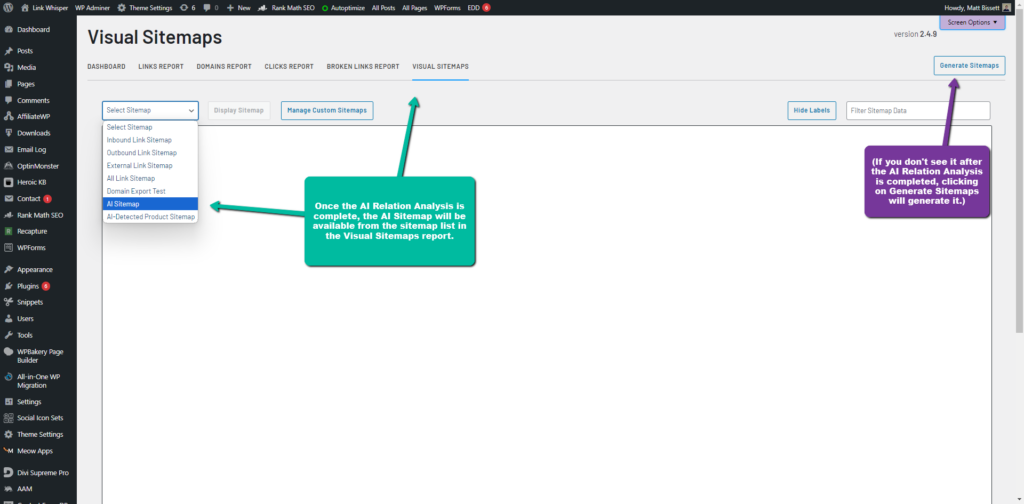The image size is (1024, 504).
Task: Click the Meow Apps icon in sidebar
Action: [x=8, y=450]
